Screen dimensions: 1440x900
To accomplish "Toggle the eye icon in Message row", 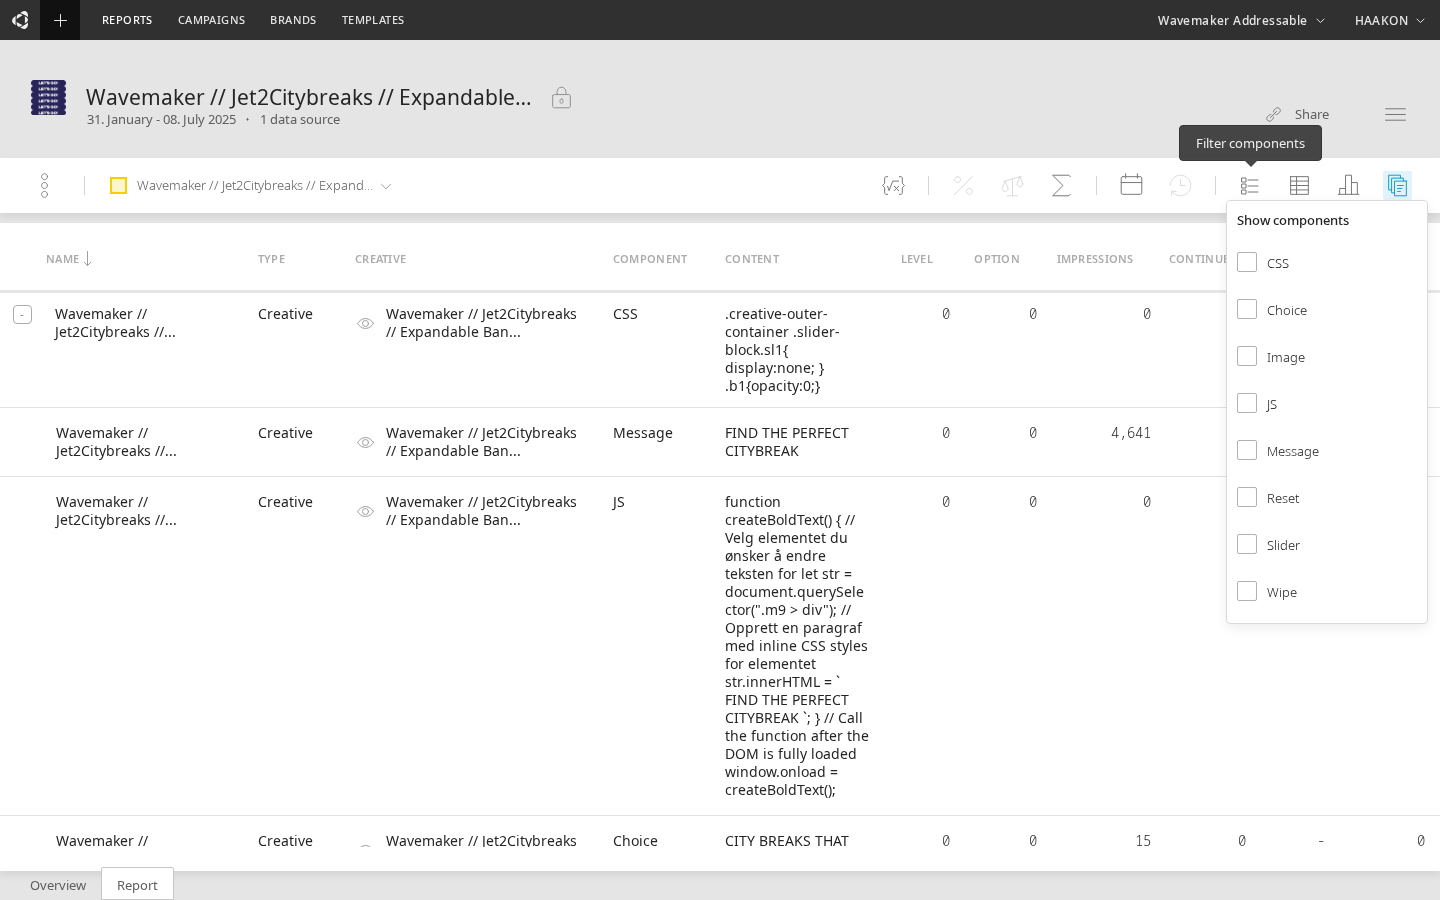I will [x=366, y=442].
